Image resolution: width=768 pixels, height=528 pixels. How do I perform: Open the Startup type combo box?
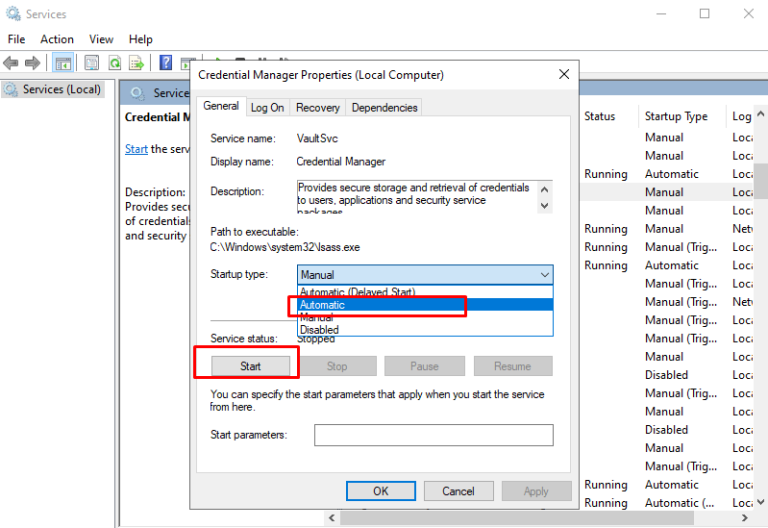pos(425,275)
